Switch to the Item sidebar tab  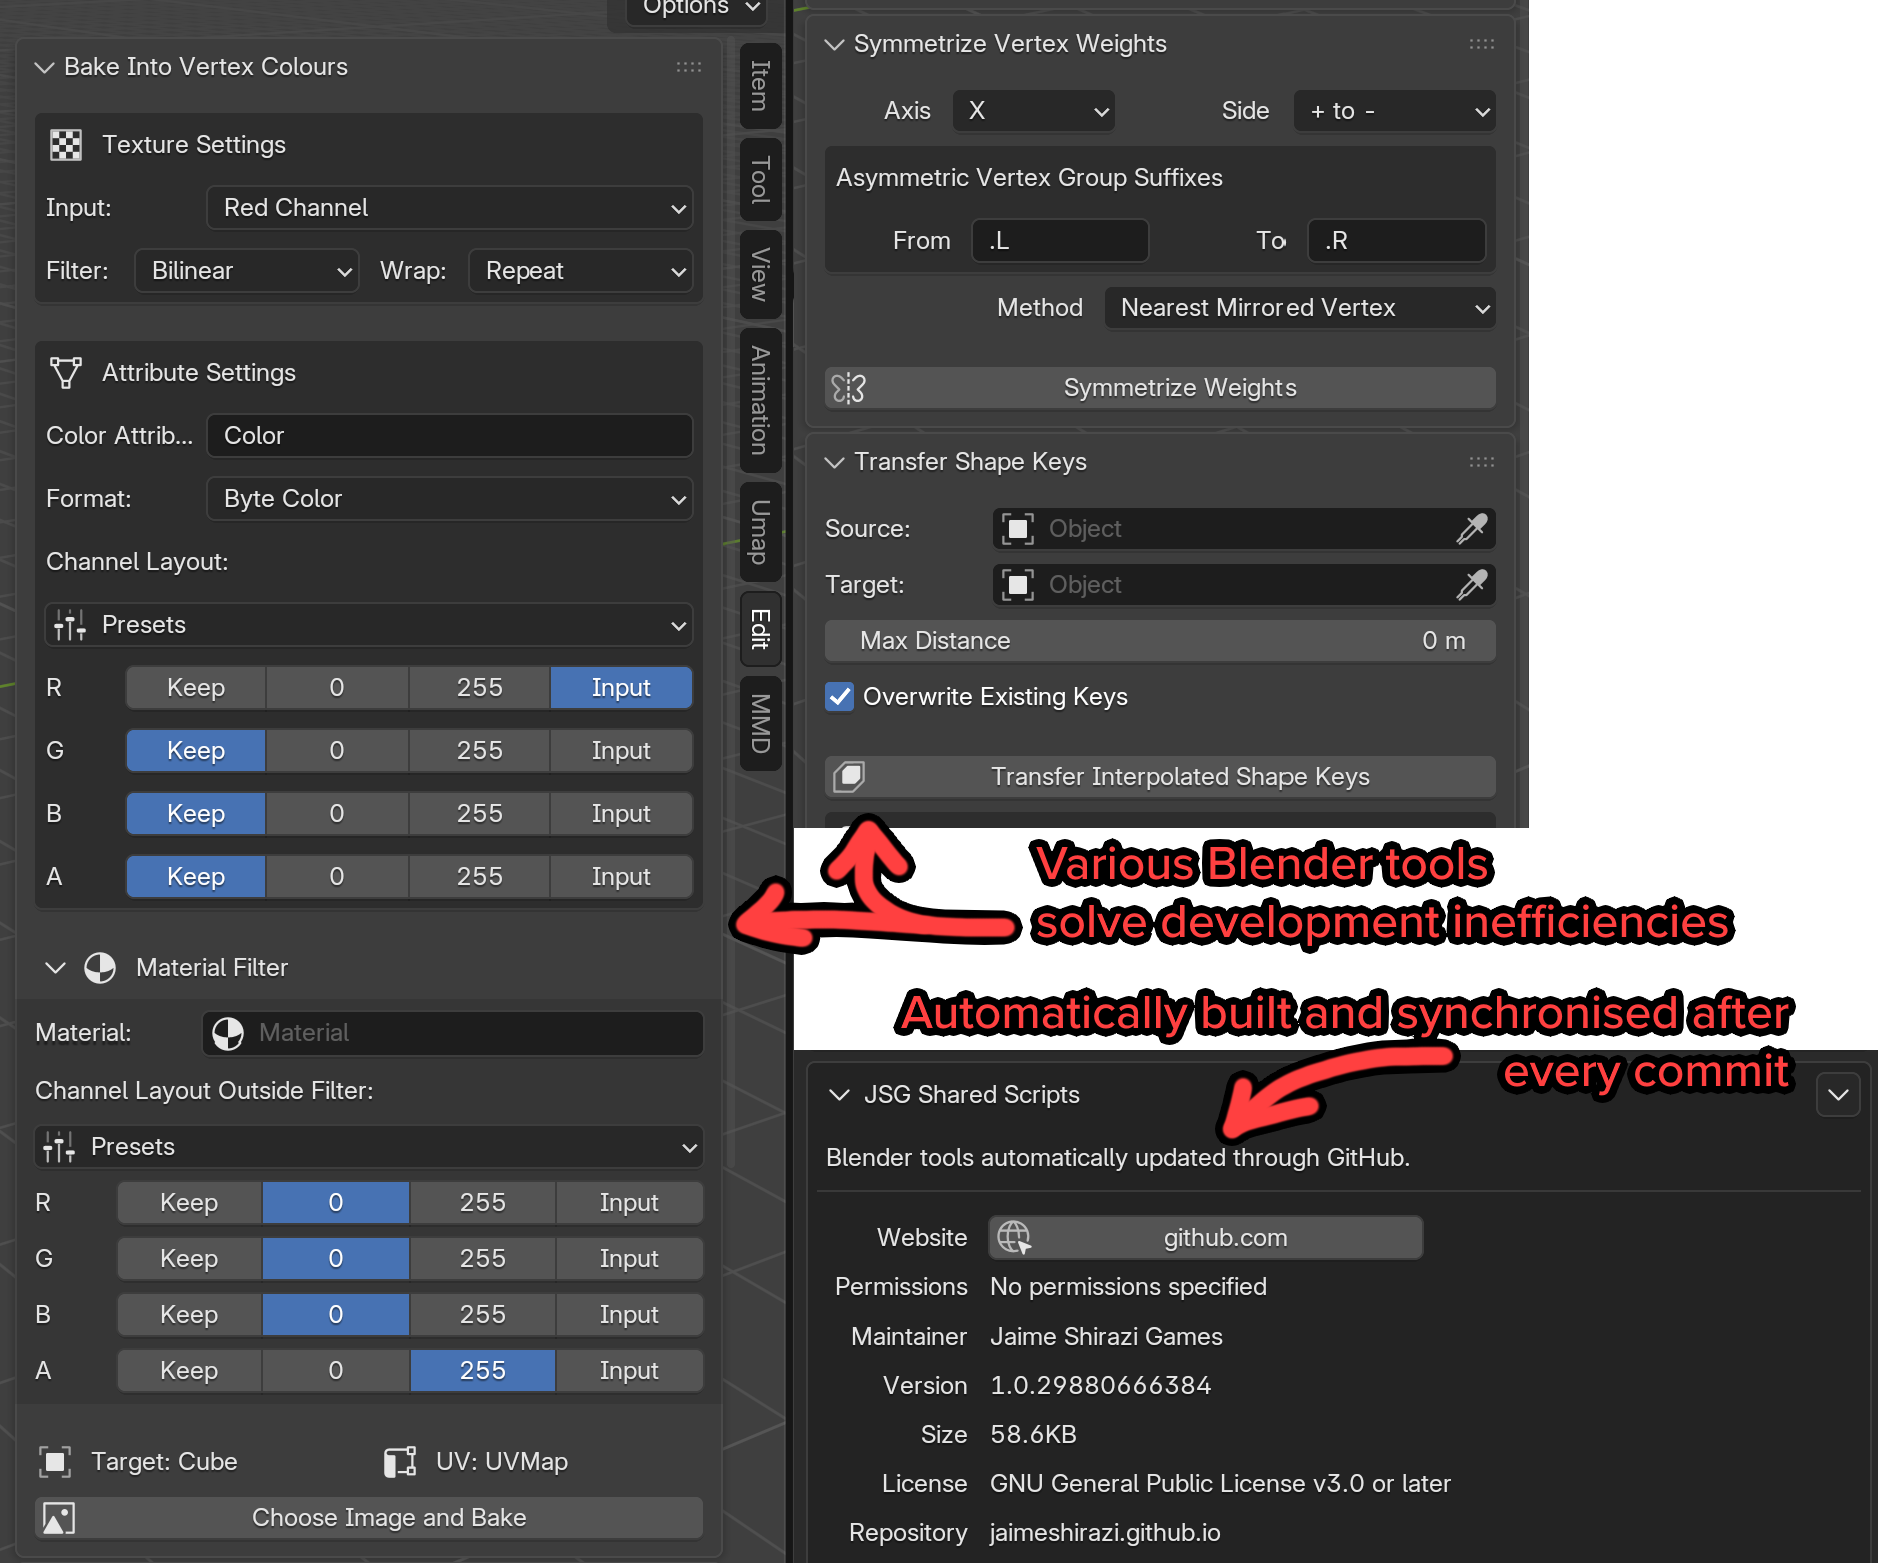point(760,86)
